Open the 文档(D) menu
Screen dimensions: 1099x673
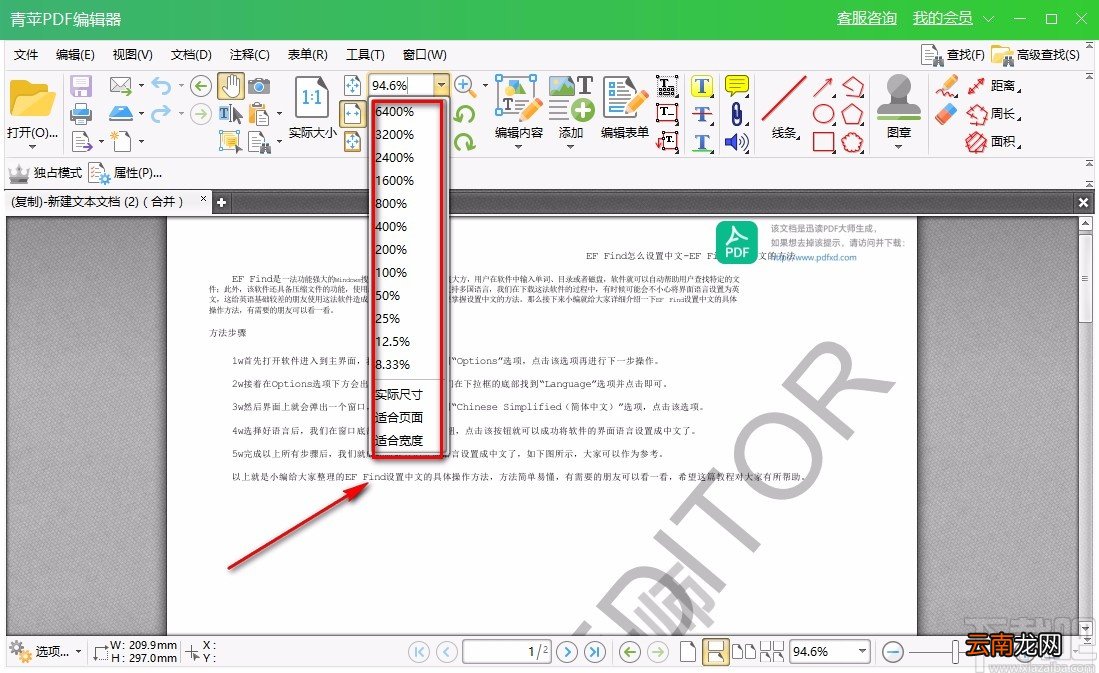coord(191,55)
